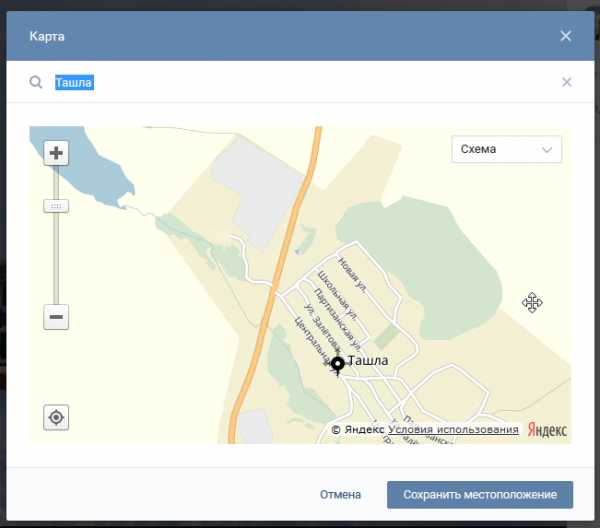Click the Отмена button
The width and height of the screenshot is (600, 528).
[x=340, y=495]
